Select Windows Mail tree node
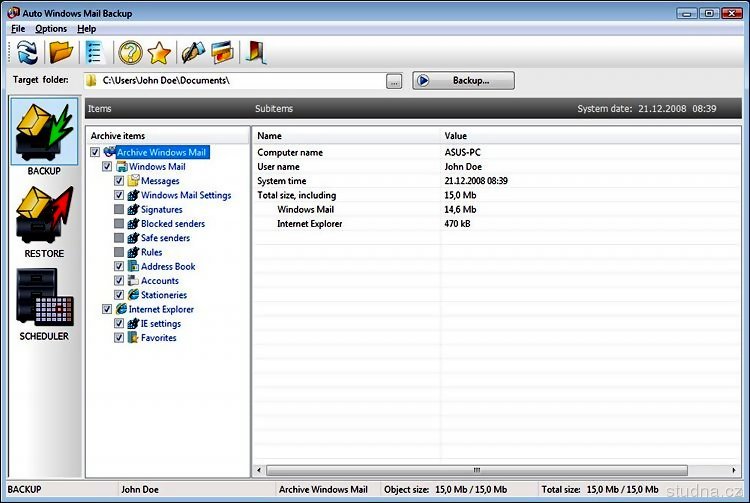The image size is (750, 503). pos(157,167)
